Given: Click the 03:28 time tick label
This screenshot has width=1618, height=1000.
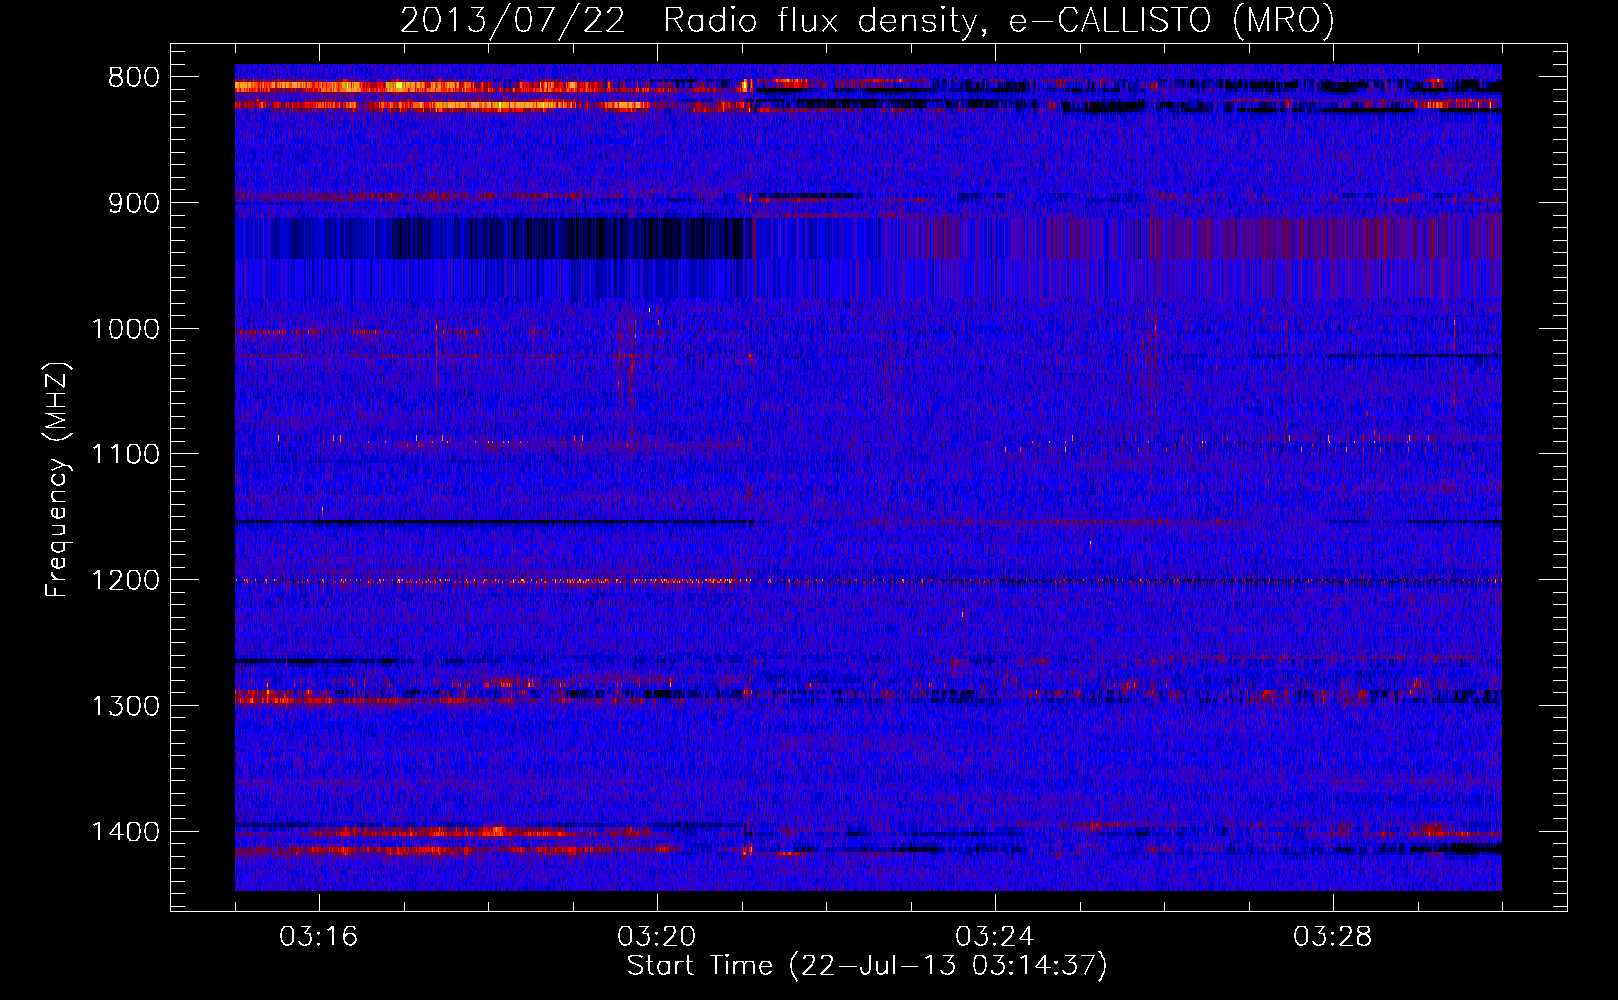Looking at the screenshot, I should point(1333,937).
